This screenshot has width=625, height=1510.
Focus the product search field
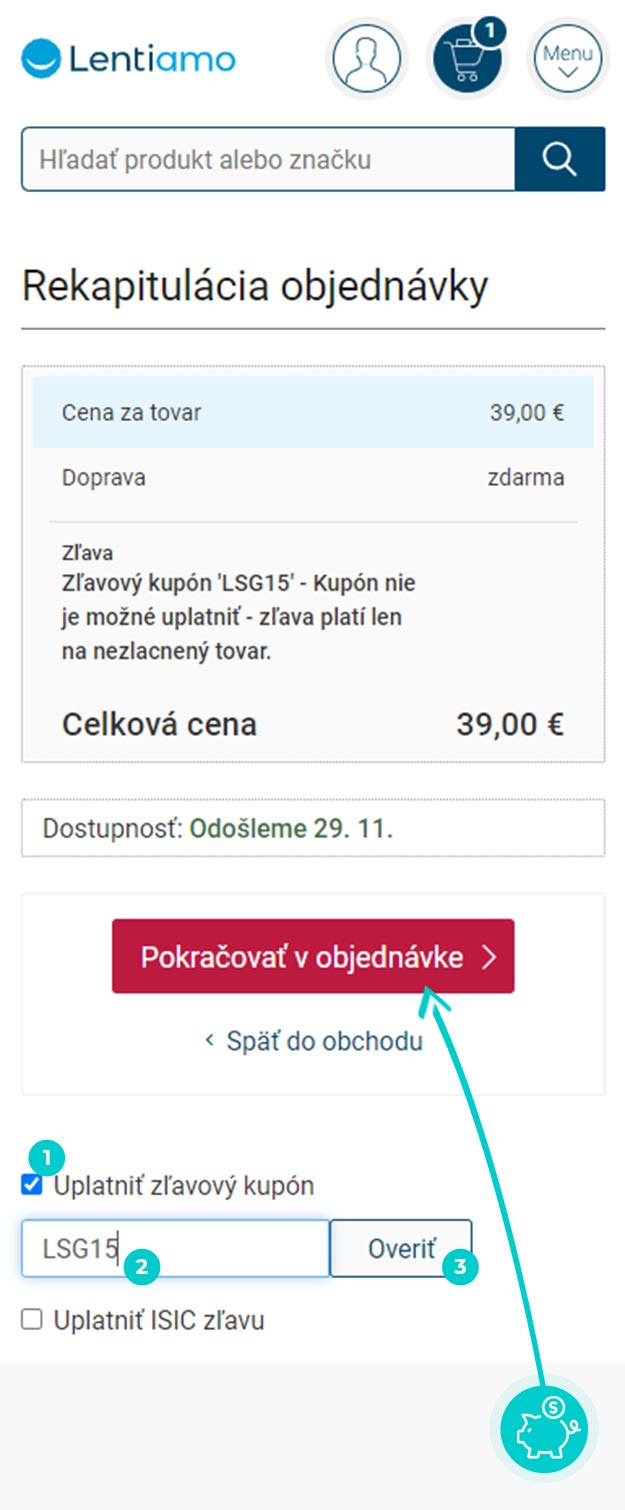click(x=268, y=158)
